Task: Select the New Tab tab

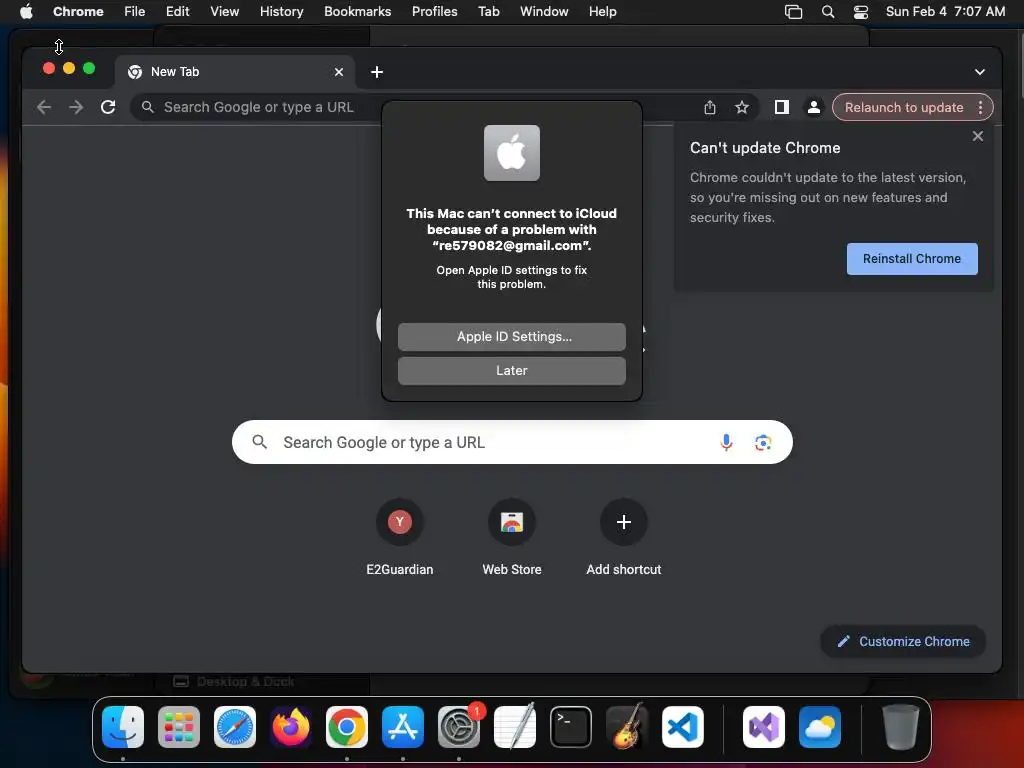Action: (x=234, y=72)
